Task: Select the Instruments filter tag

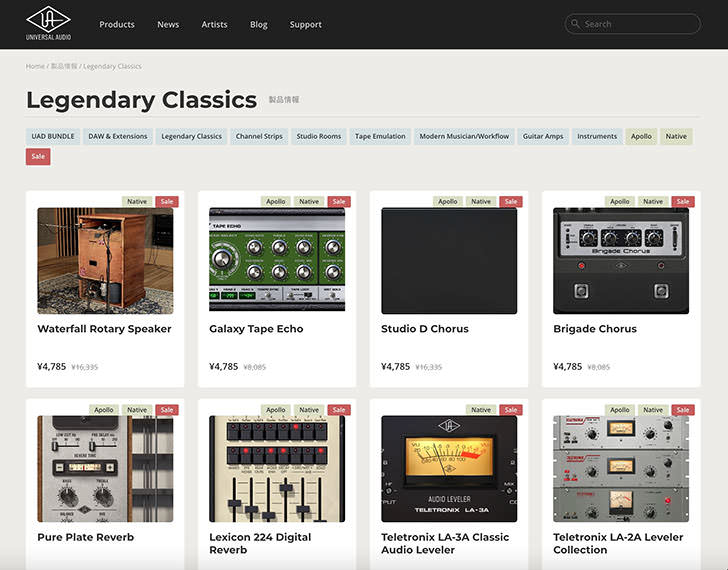Action: coord(597,136)
